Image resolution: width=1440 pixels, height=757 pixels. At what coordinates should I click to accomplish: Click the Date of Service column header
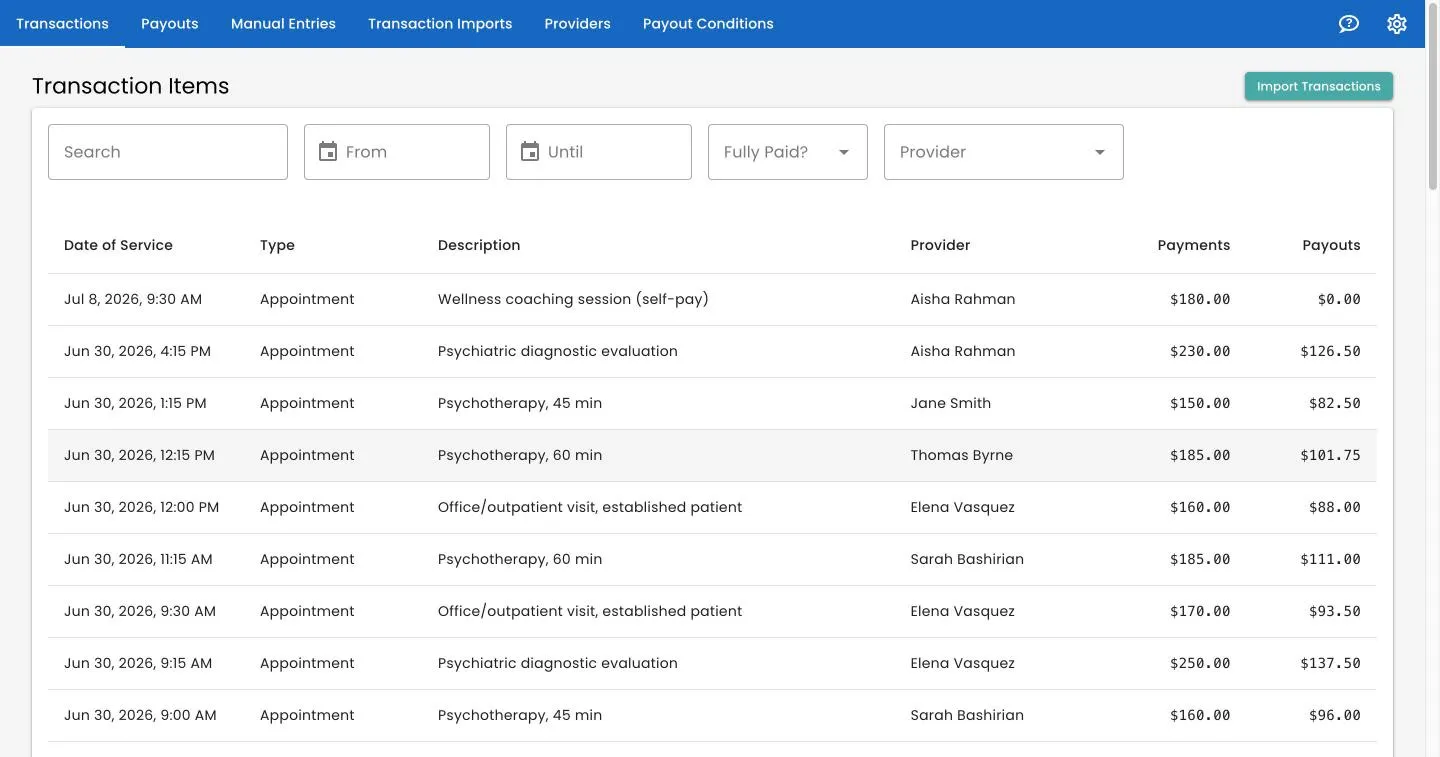118,245
